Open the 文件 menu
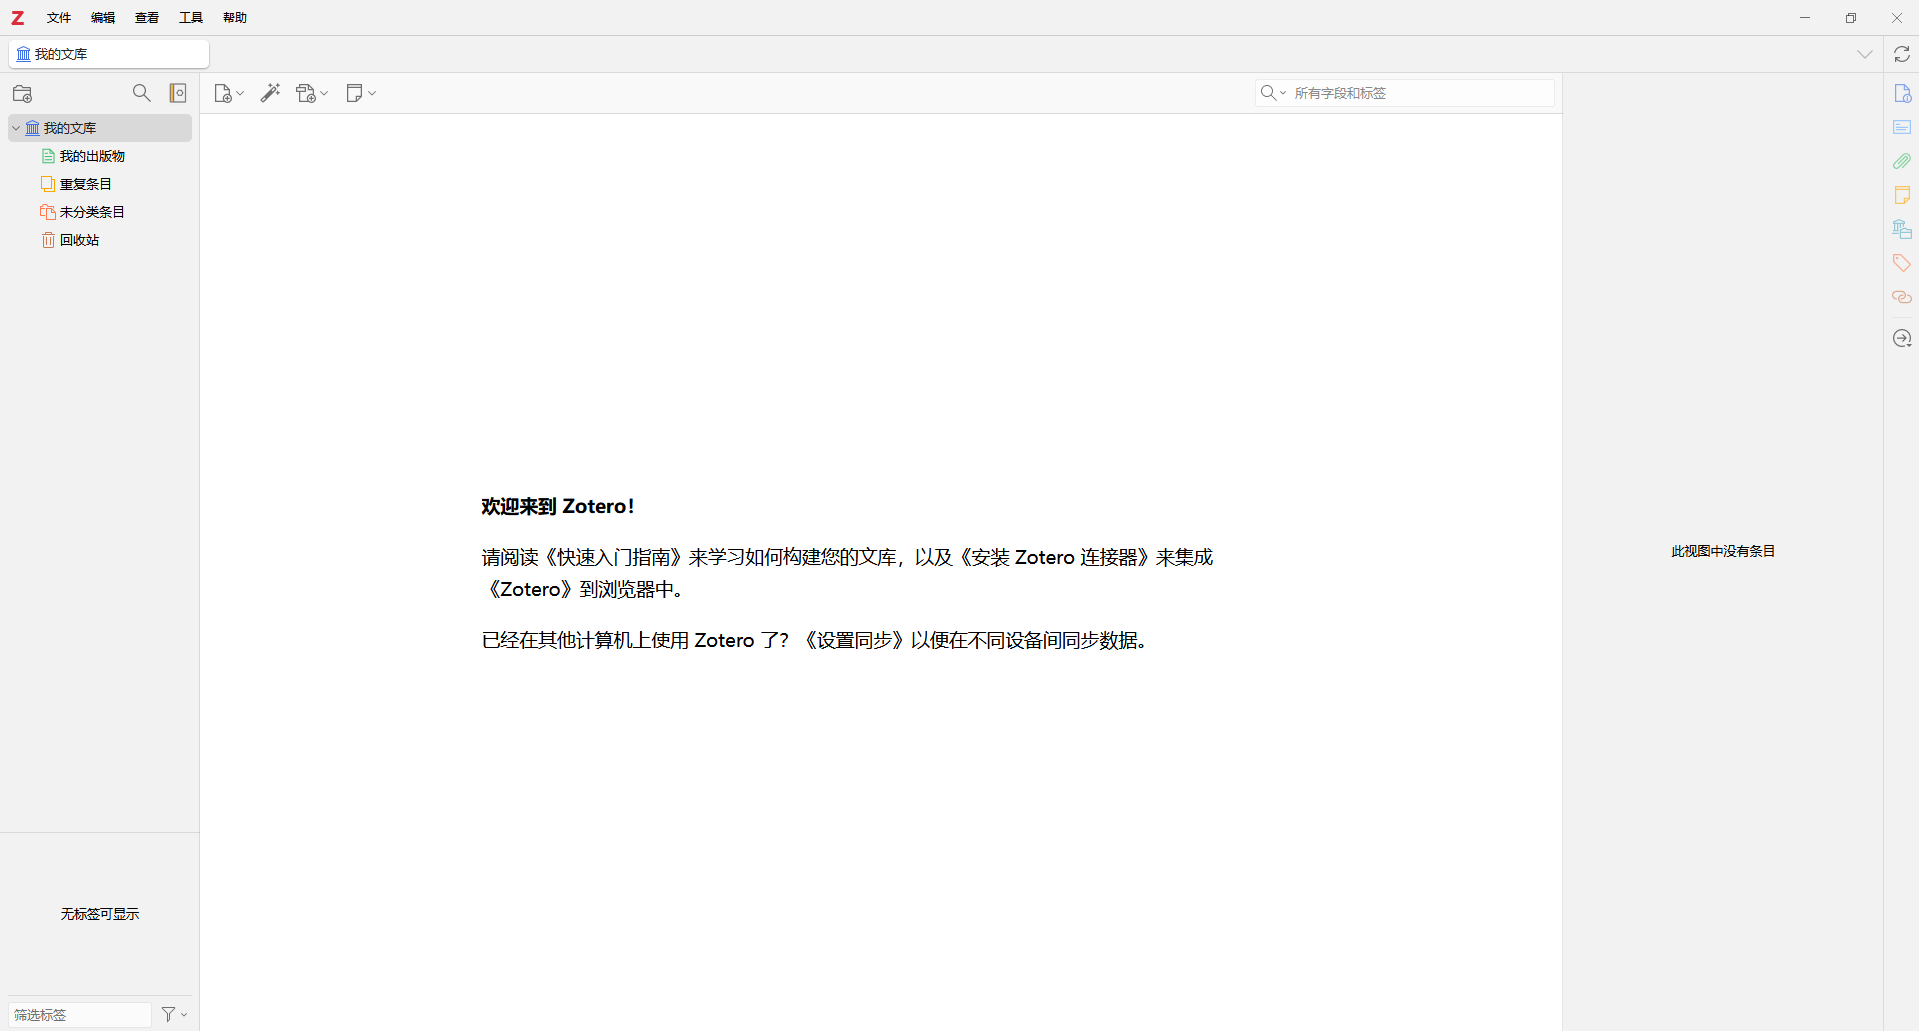Image resolution: width=1919 pixels, height=1031 pixels. tap(59, 18)
